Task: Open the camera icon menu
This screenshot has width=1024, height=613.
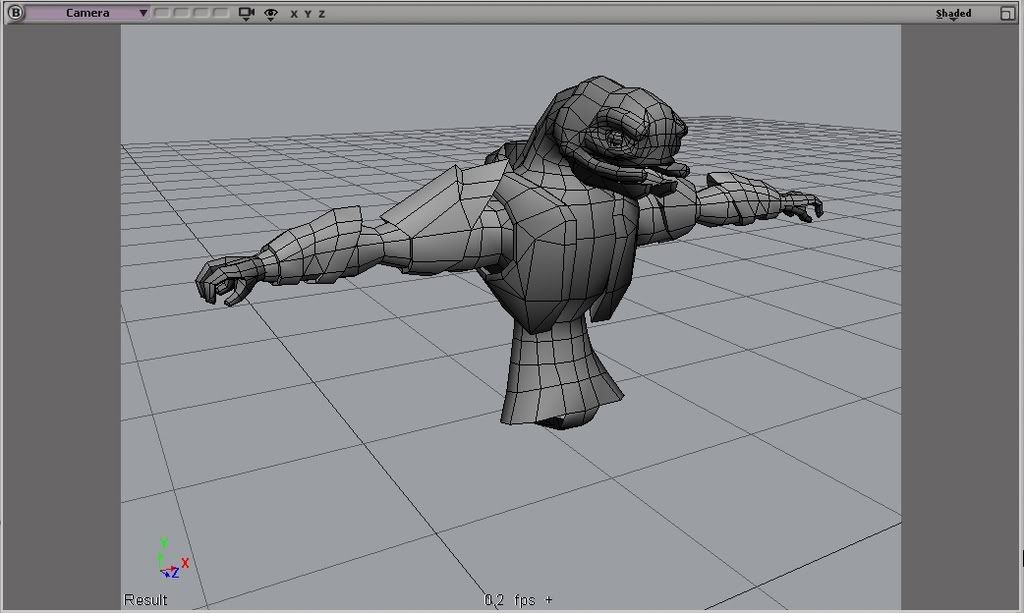Action: pyautogui.click(x=246, y=14)
